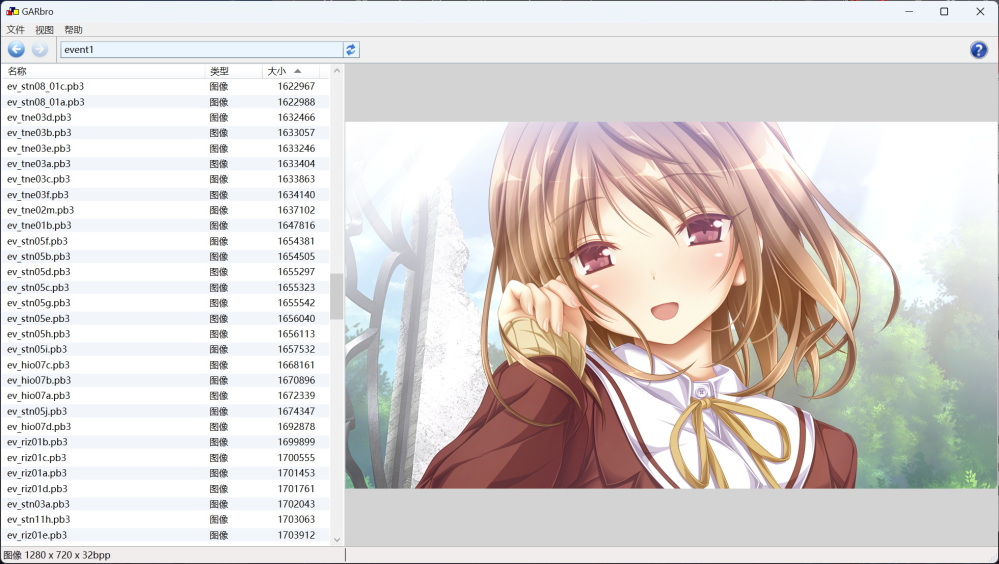Viewport: 999px width, 564px height.
Task: Select file ev_stn05b.pb3
Action: pyautogui.click(x=165, y=257)
